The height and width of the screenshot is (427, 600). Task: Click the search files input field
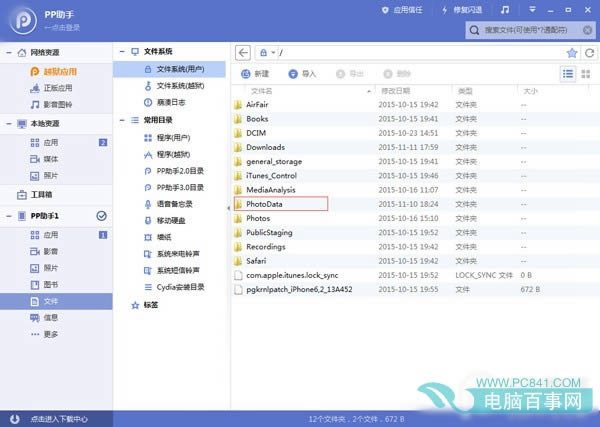[530, 30]
